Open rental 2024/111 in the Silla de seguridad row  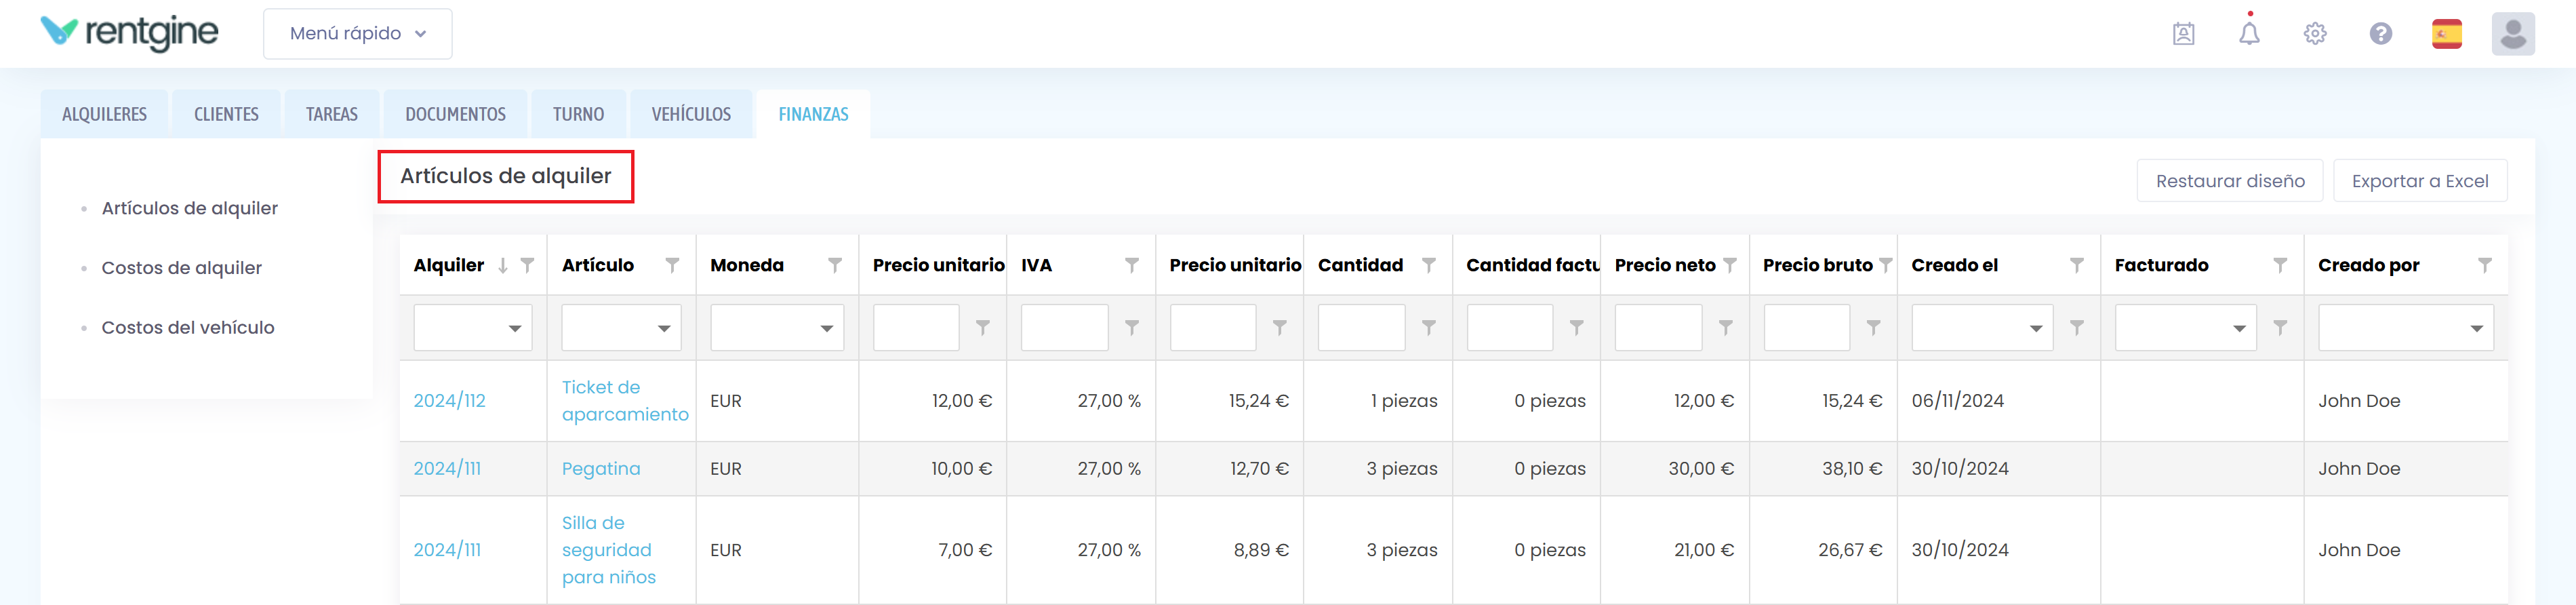point(447,550)
